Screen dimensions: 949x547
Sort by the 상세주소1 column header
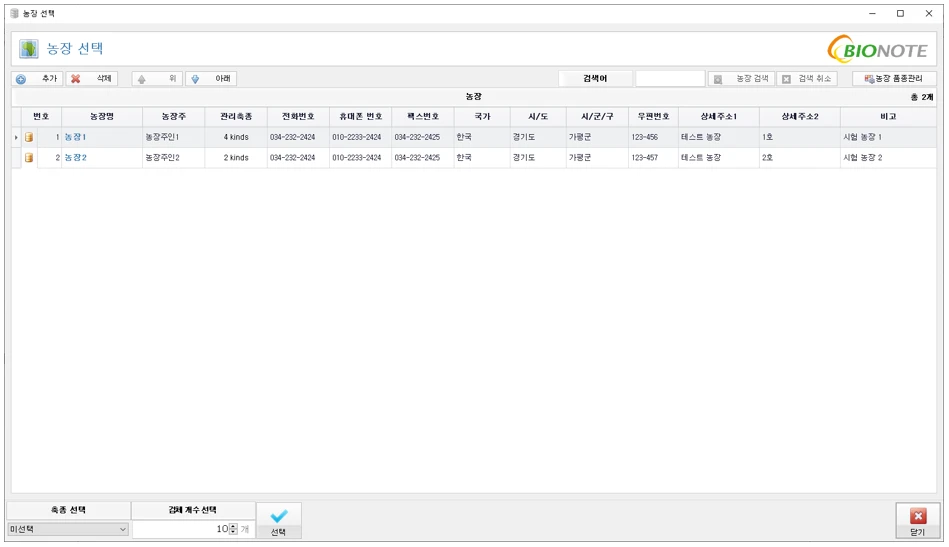719,117
